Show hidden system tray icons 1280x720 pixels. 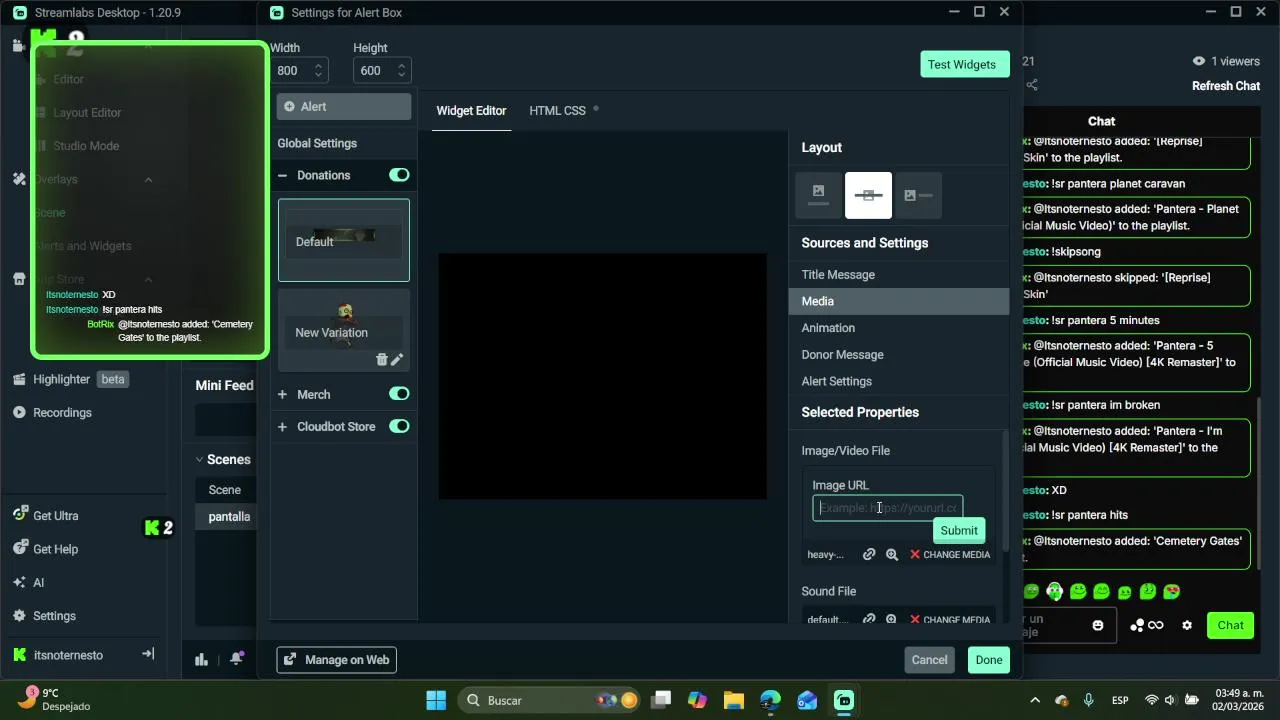pyautogui.click(x=1035, y=700)
